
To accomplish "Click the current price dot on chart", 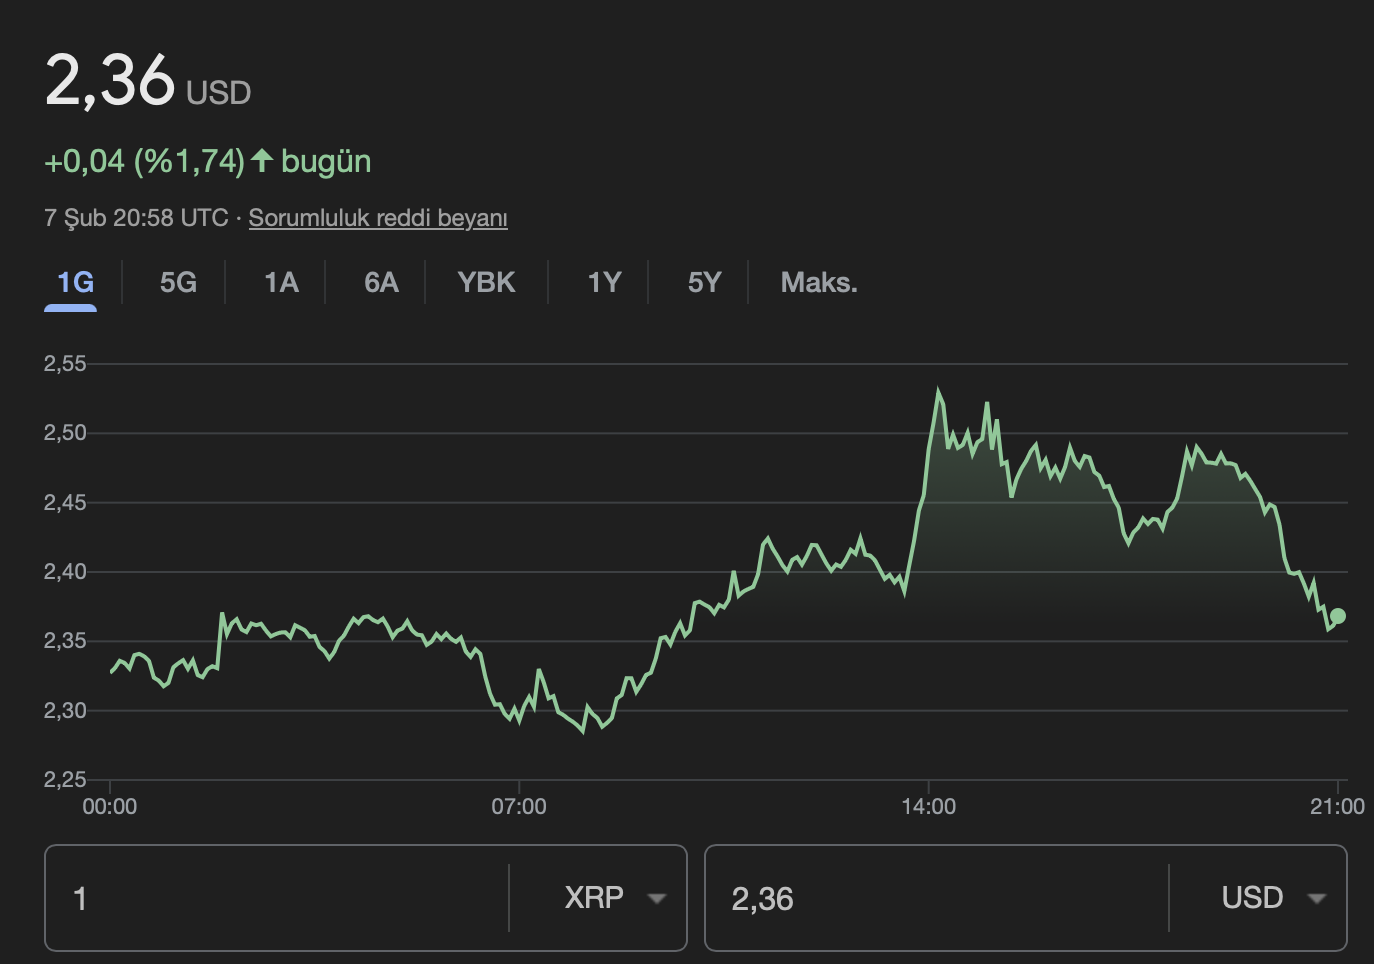I will 1338,616.
